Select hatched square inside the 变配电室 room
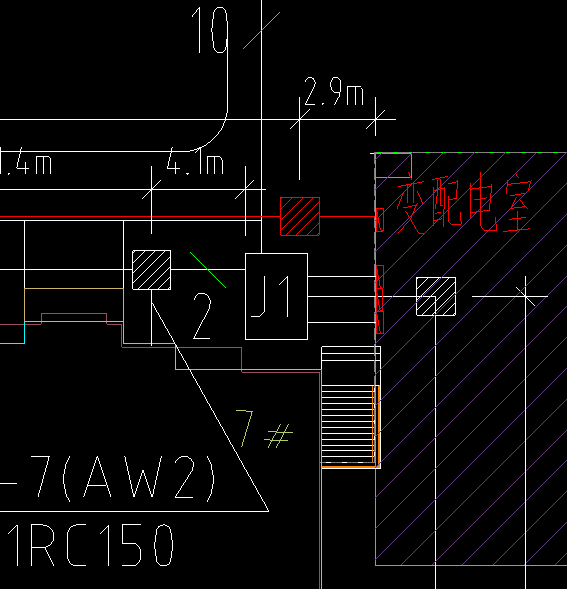 (x=436, y=296)
